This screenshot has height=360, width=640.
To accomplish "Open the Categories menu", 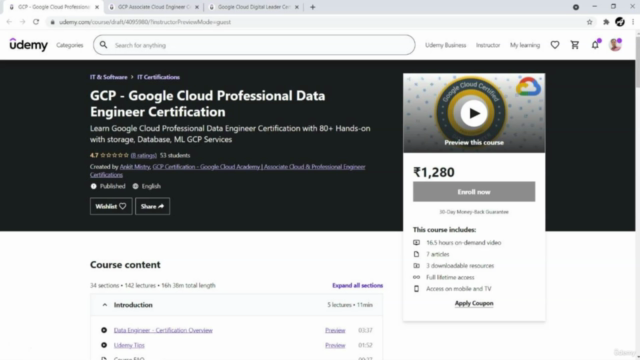I will coord(70,45).
